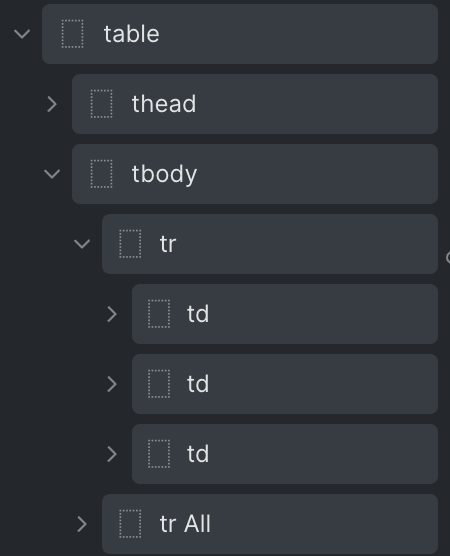
Task: Select the thead element row
Action: 255,104
